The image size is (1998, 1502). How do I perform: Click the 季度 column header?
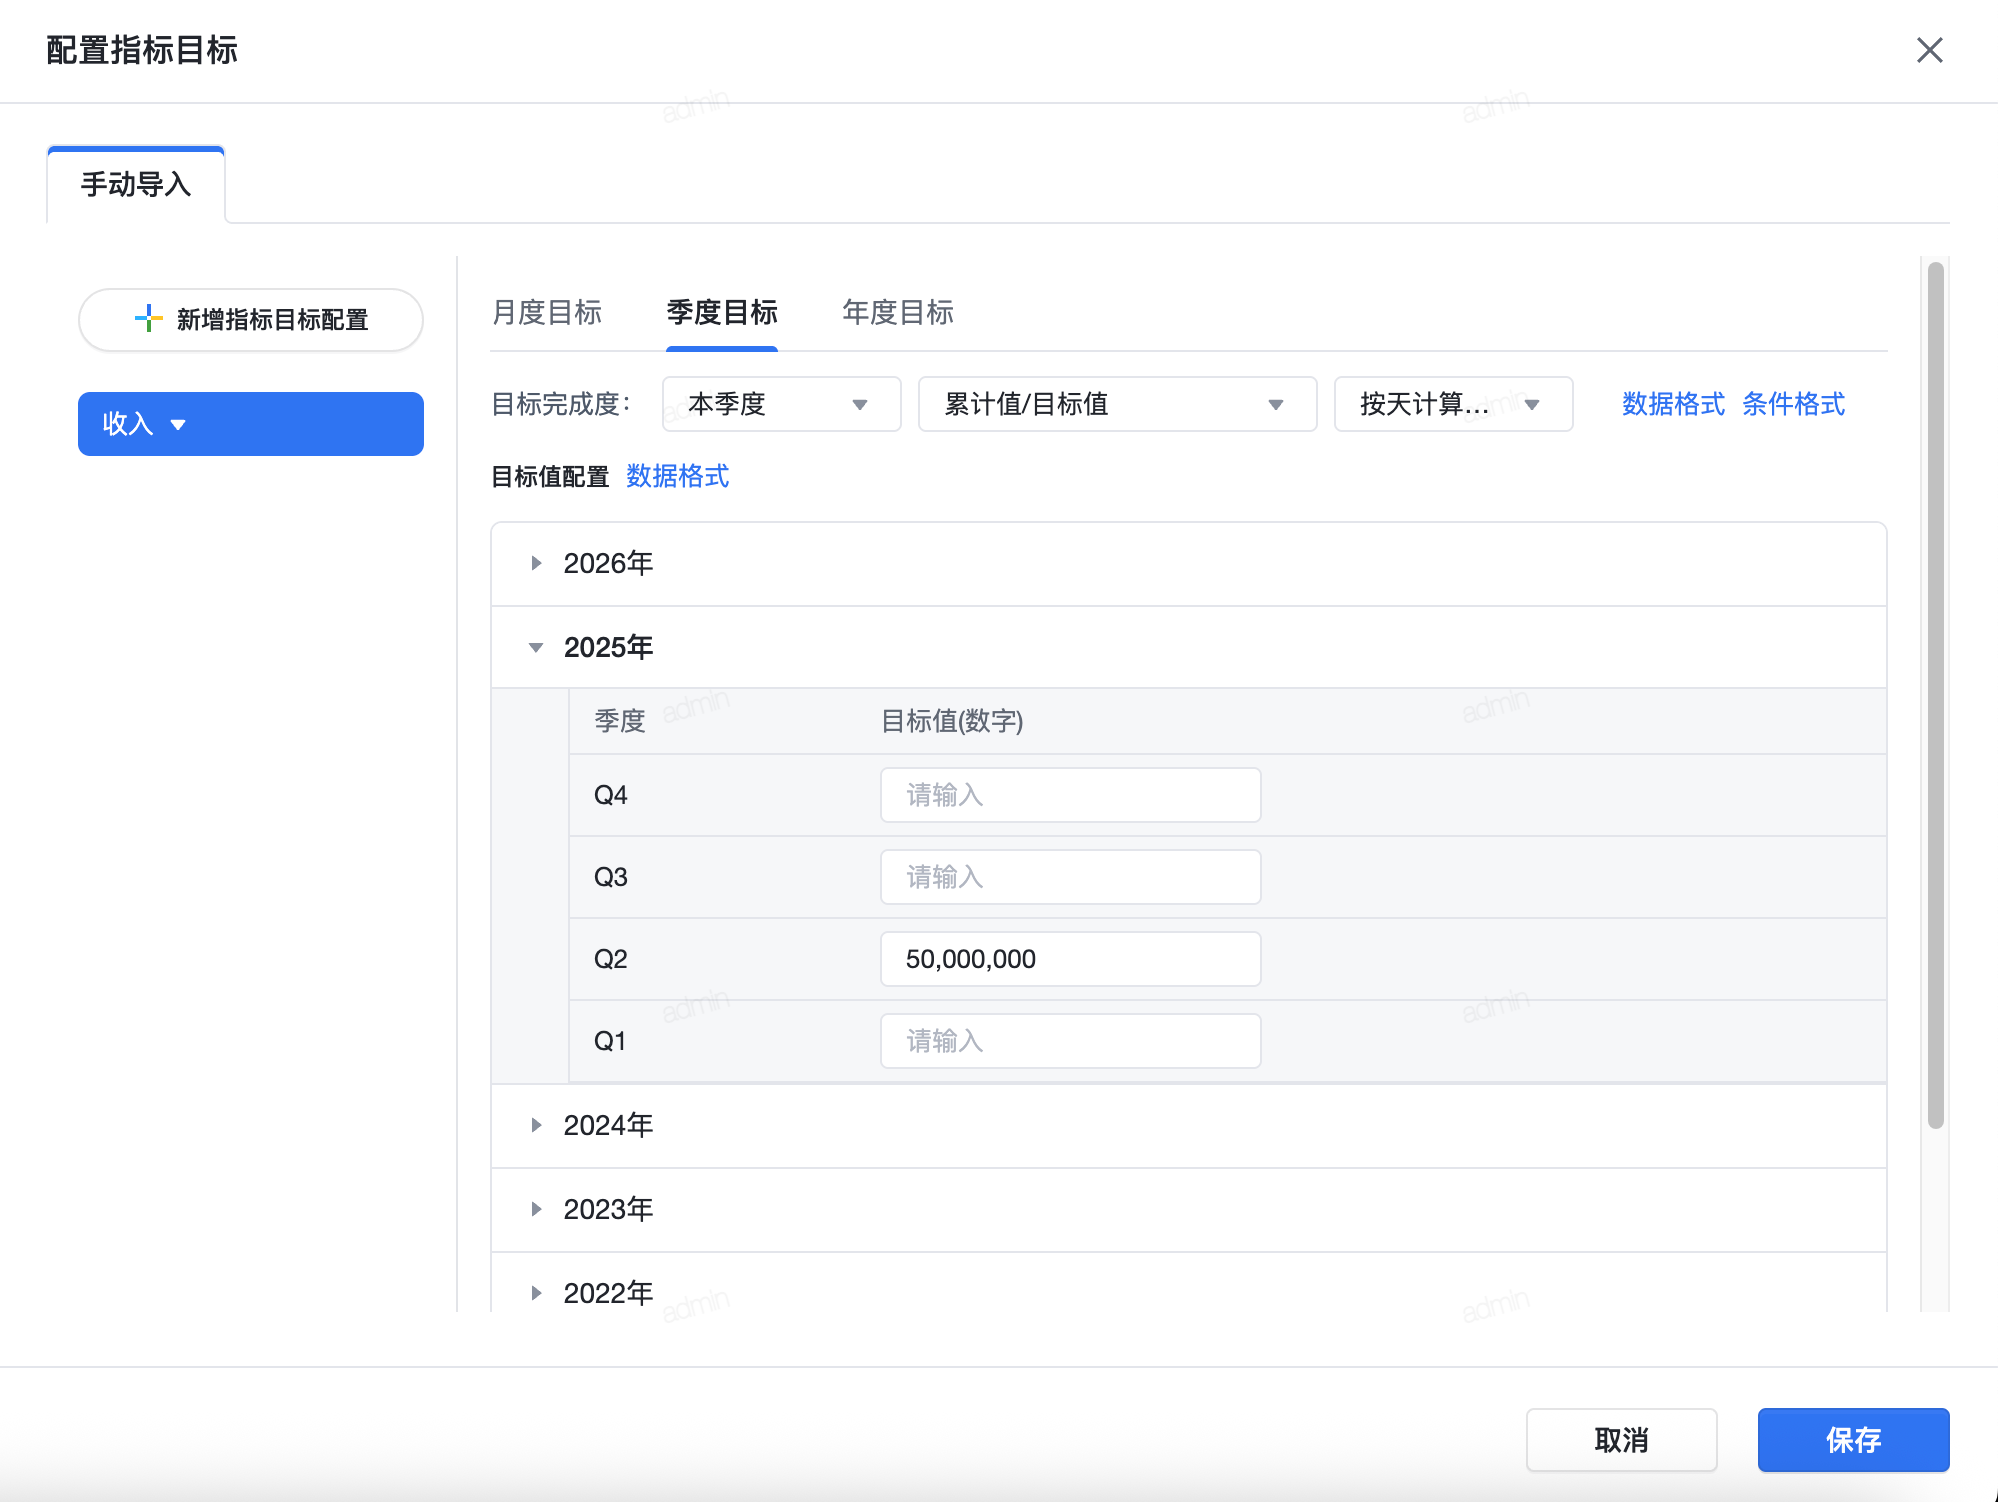(x=620, y=721)
